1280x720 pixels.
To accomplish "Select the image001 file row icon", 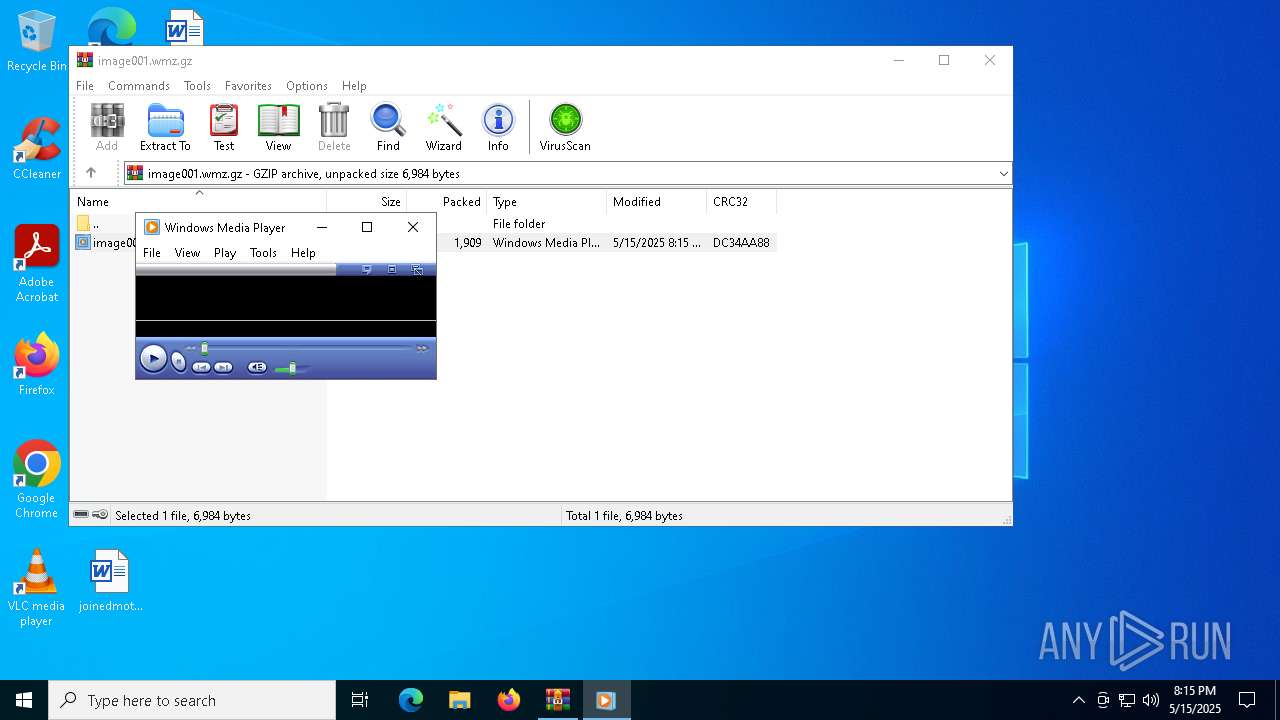I will coord(84,243).
